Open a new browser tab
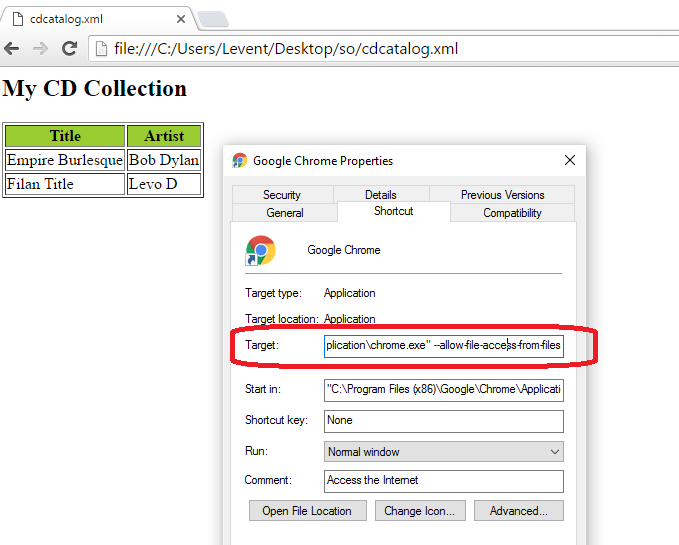The width and height of the screenshot is (679, 545). point(212,20)
